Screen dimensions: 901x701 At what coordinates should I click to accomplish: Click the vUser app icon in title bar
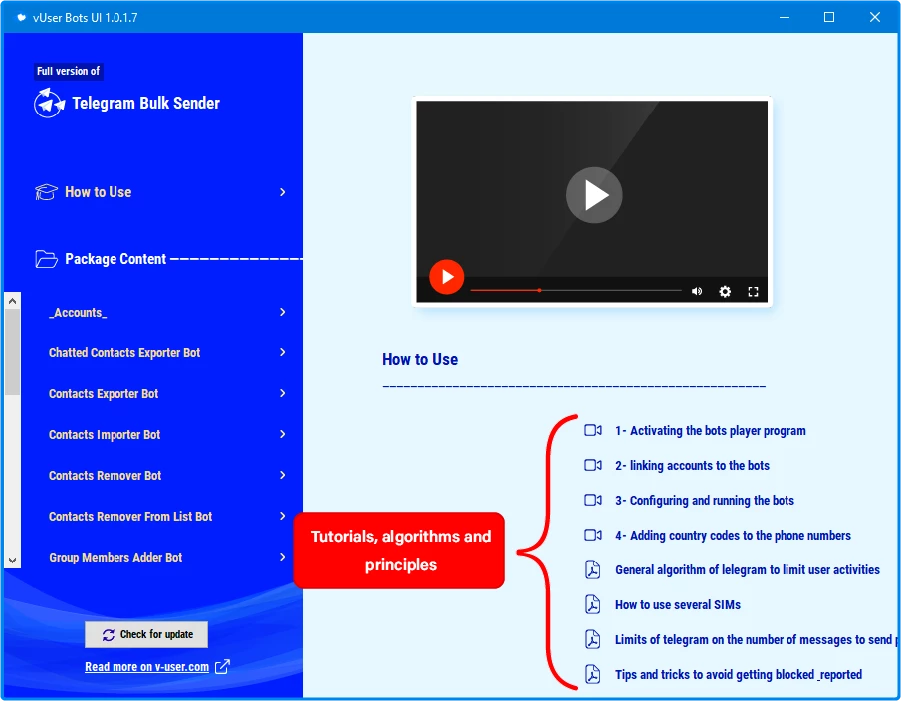coord(21,17)
